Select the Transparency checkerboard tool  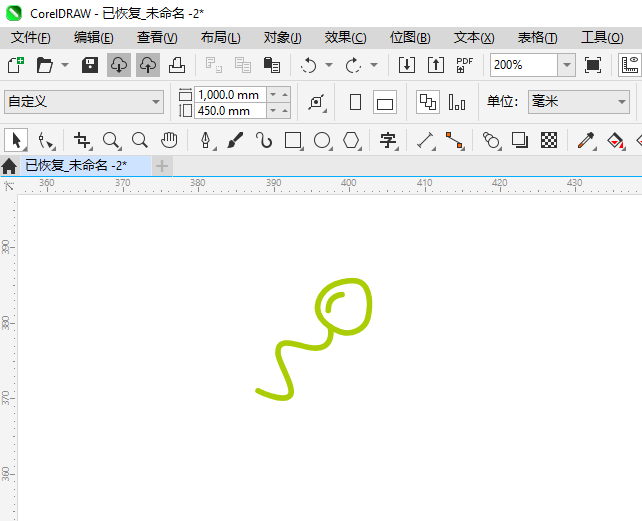point(549,140)
